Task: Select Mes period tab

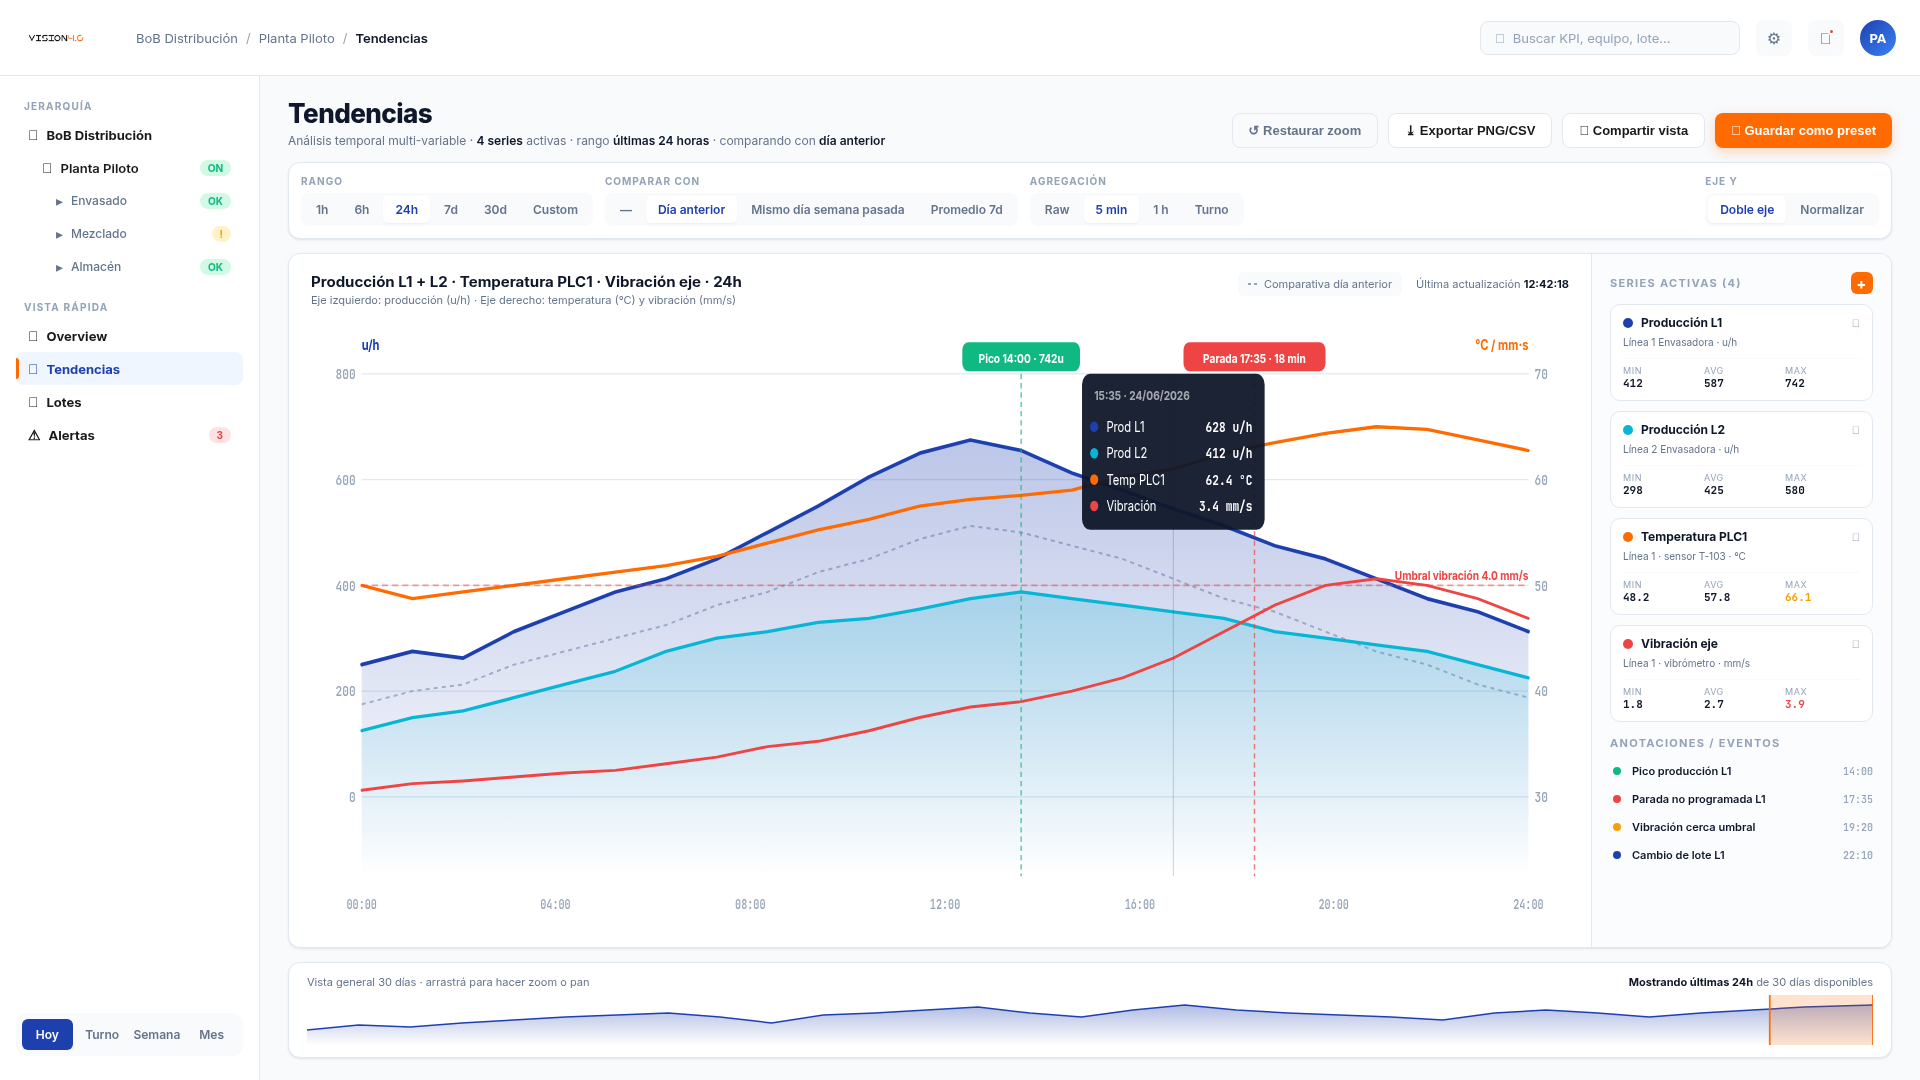Action: coord(211,1035)
